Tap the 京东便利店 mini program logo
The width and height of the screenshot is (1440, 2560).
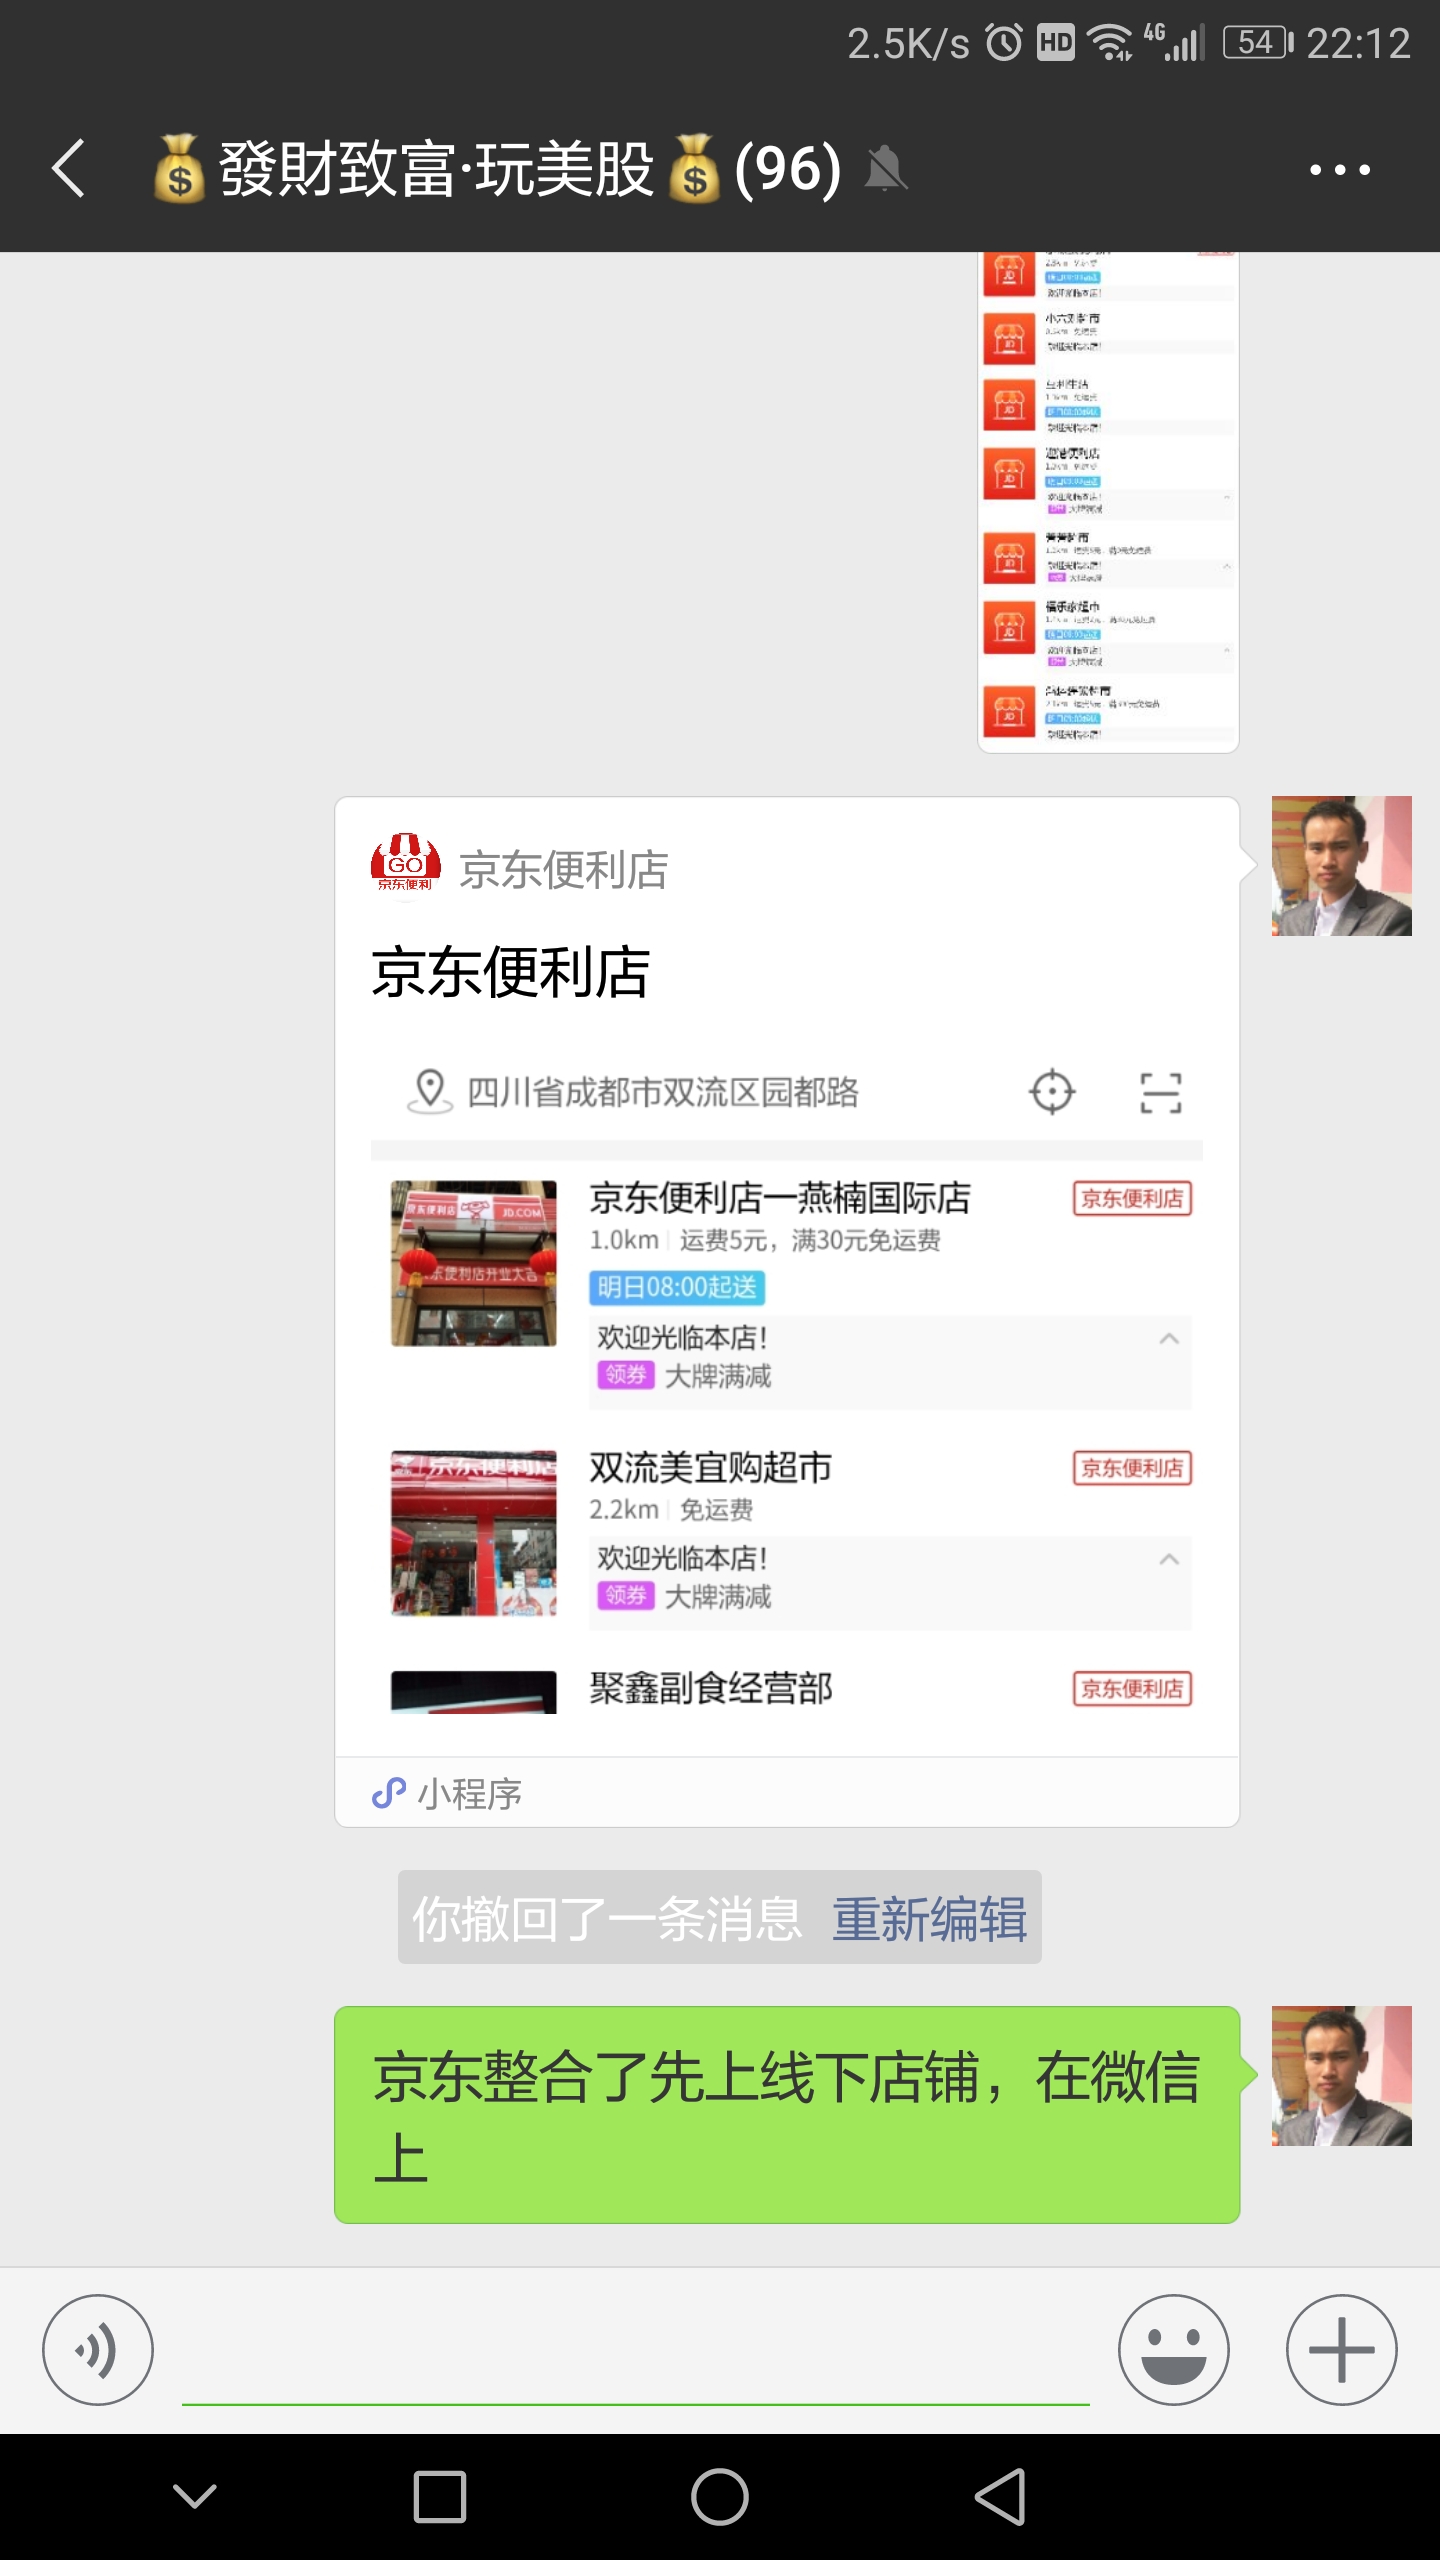point(406,864)
